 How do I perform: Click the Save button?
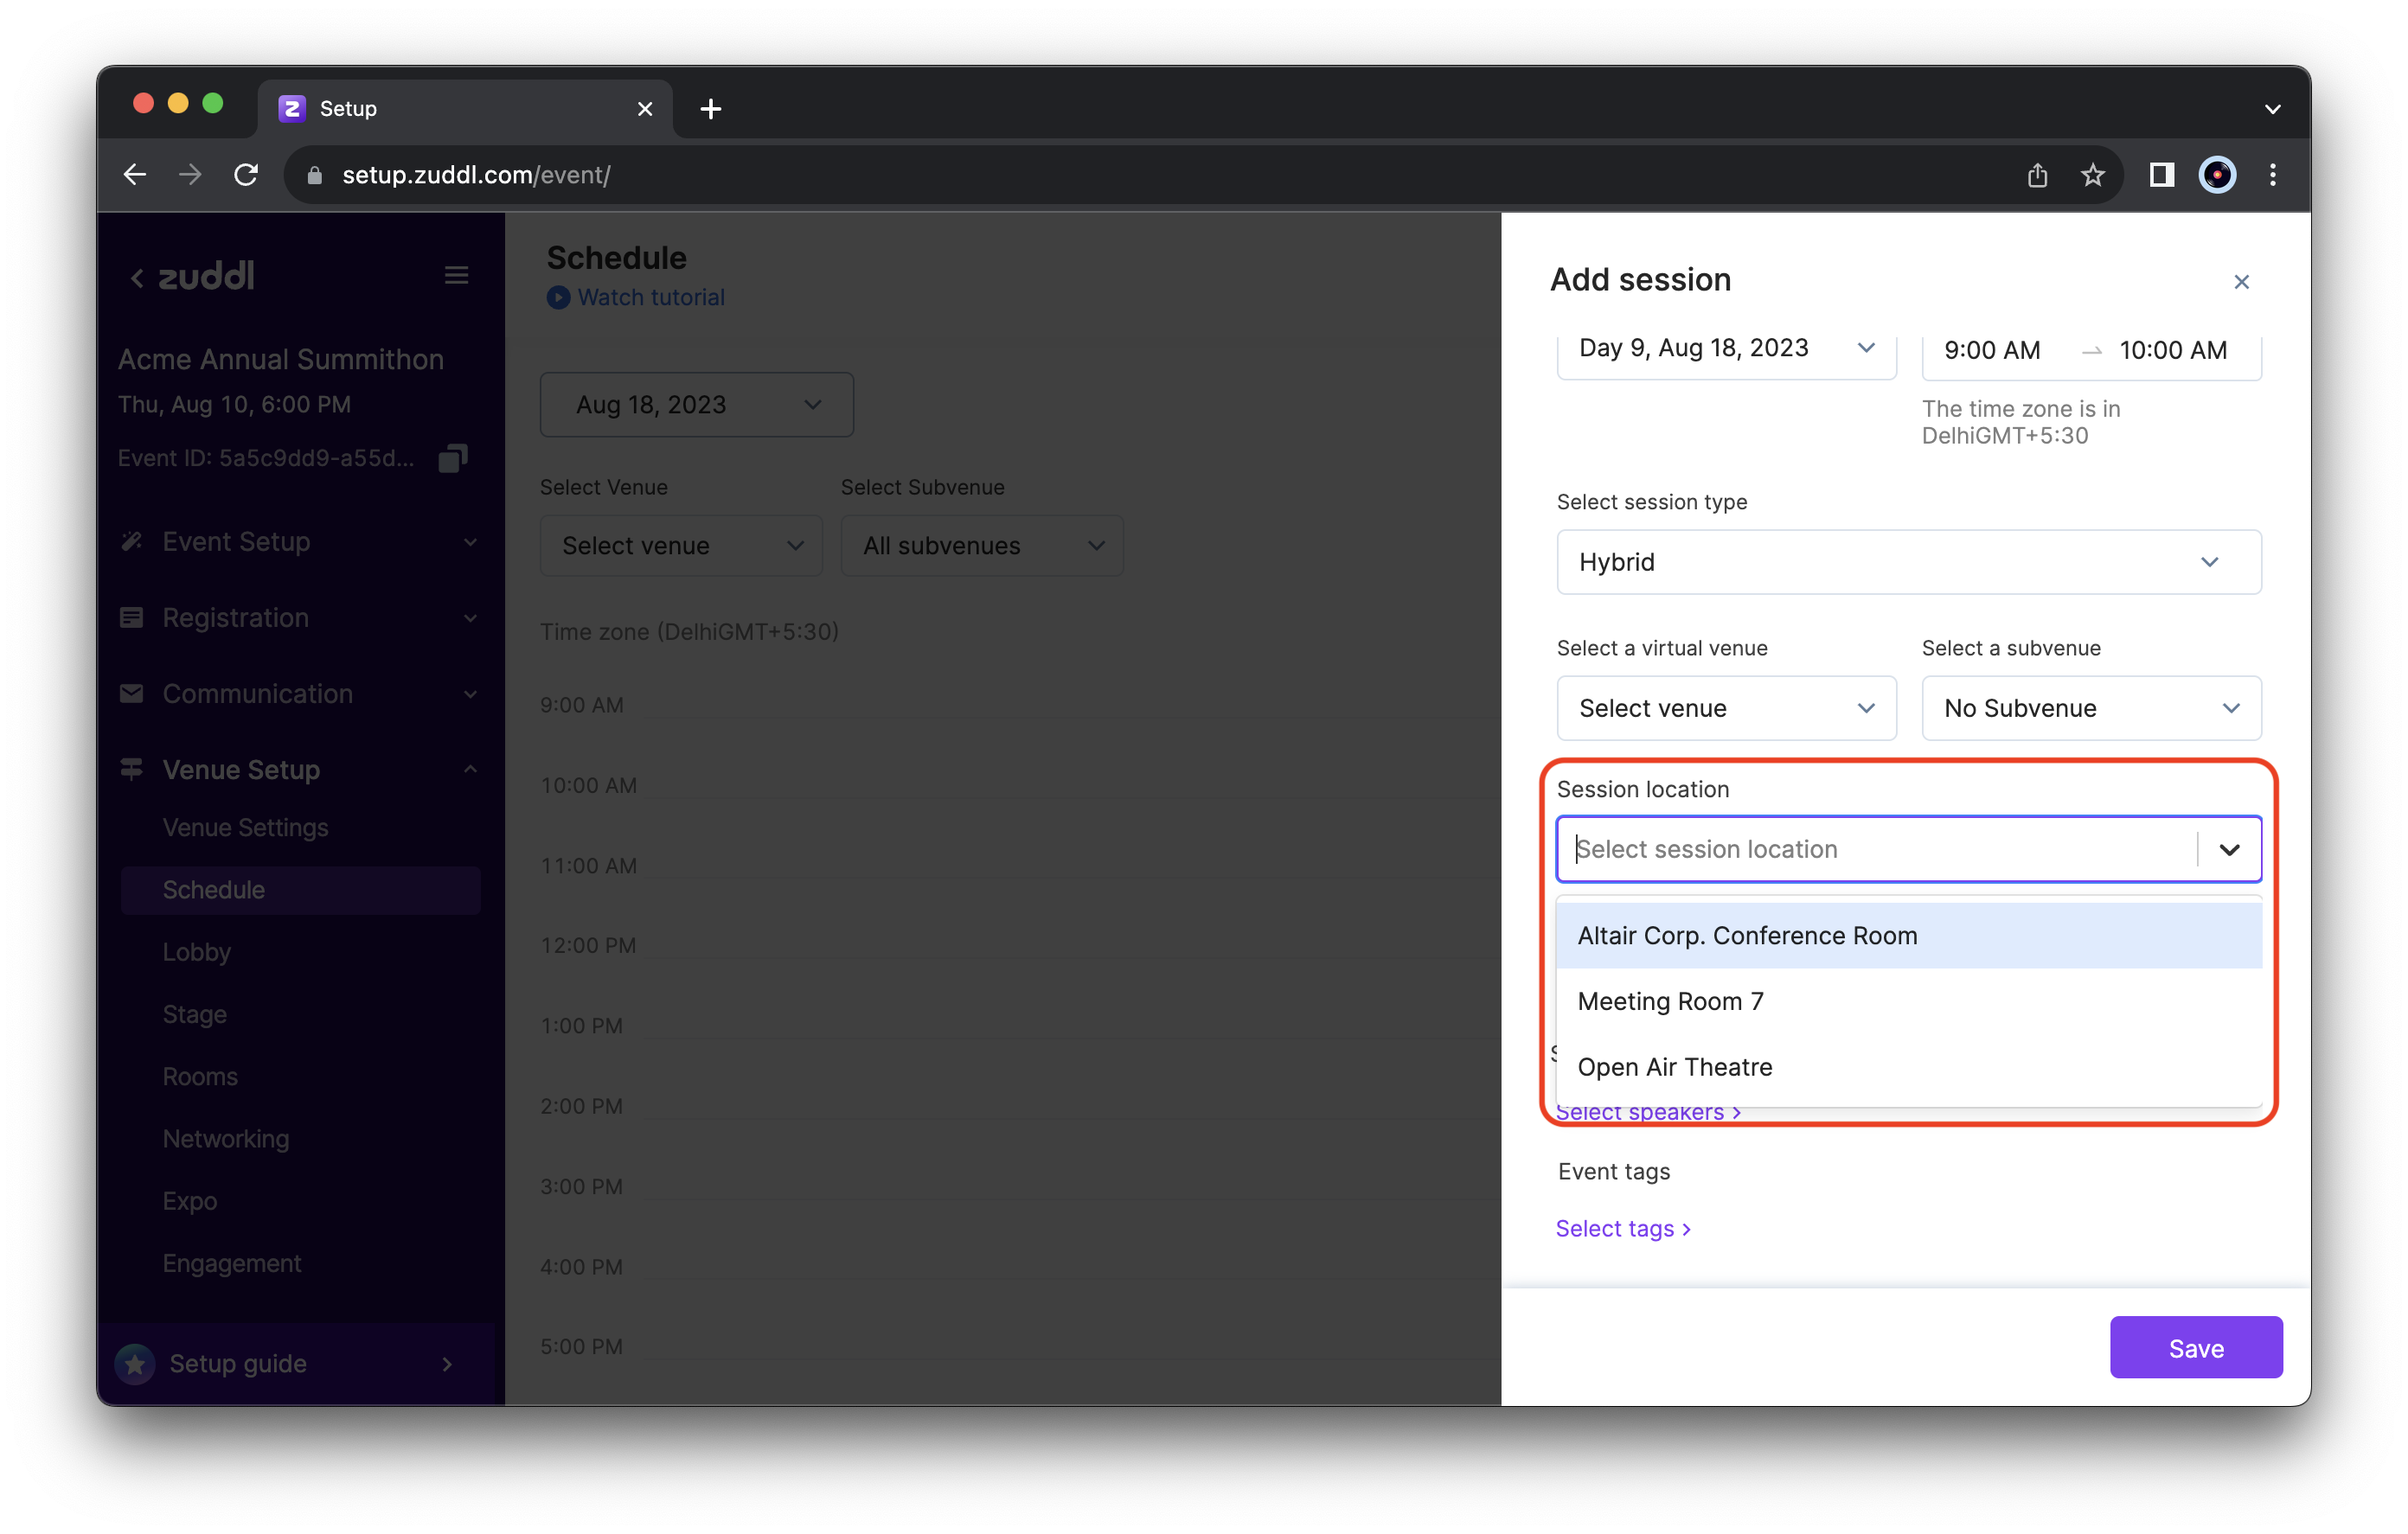point(2195,1348)
